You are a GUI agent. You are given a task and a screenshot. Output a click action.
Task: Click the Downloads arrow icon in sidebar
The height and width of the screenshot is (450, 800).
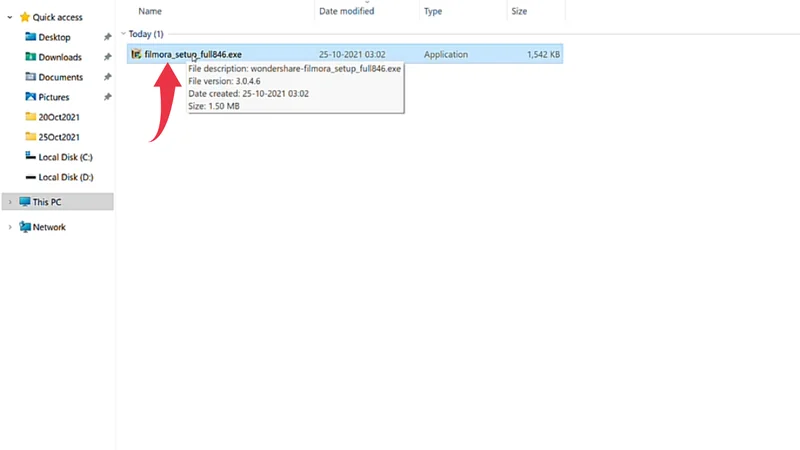[30, 57]
